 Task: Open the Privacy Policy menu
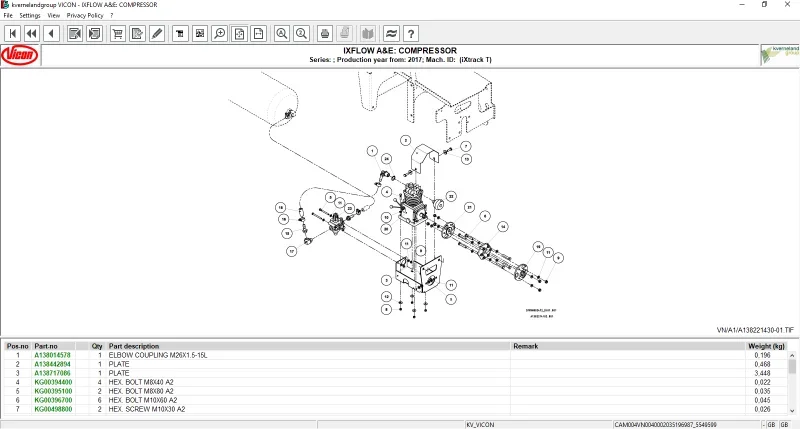pyautogui.click(x=85, y=15)
